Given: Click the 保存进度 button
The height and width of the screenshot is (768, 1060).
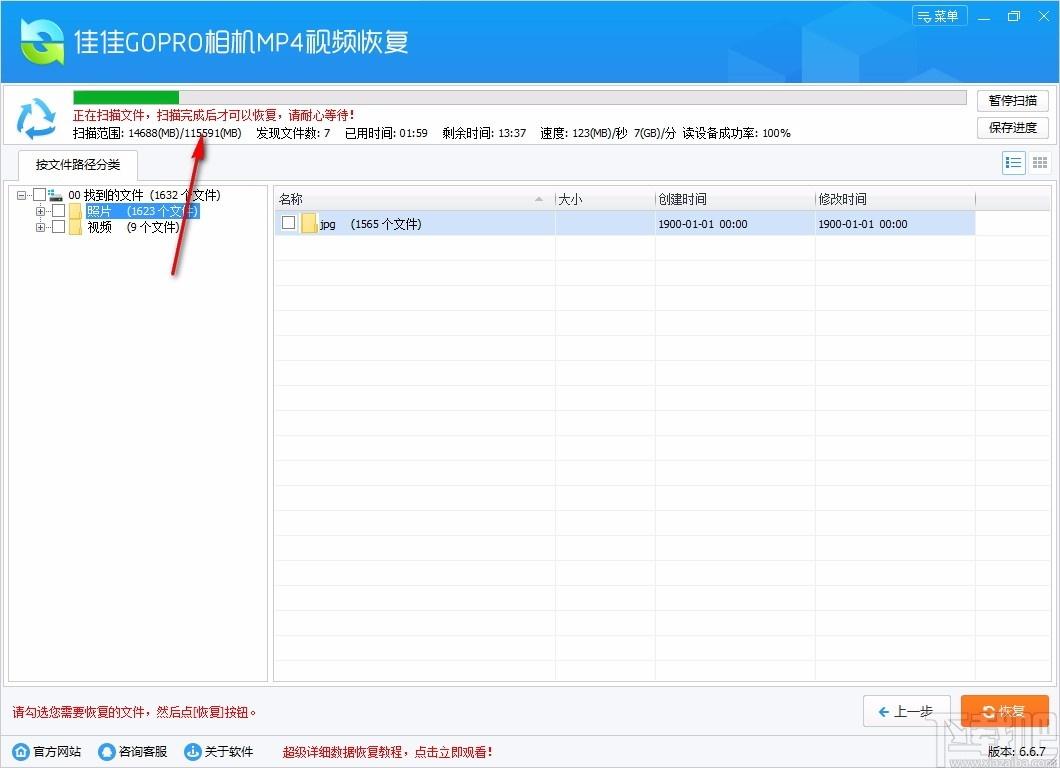Looking at the screenshot, I should tap(1013, 128).
